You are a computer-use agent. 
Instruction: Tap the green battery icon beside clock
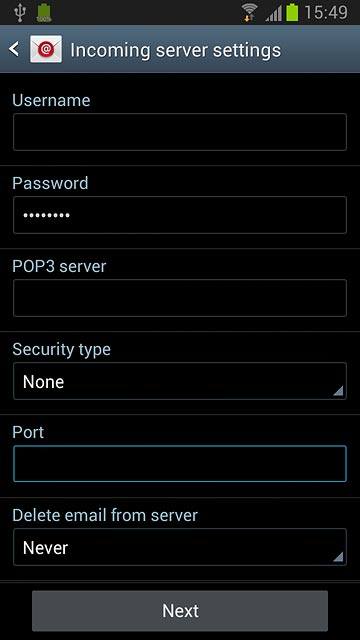(x=292, y=12)
